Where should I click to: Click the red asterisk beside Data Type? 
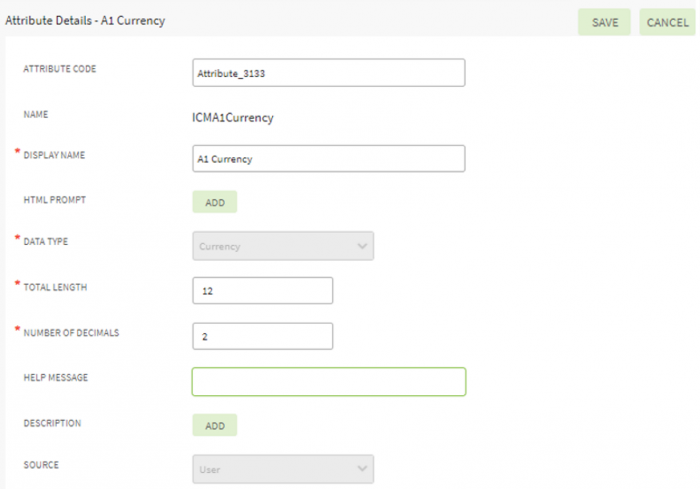pos(17,239)
